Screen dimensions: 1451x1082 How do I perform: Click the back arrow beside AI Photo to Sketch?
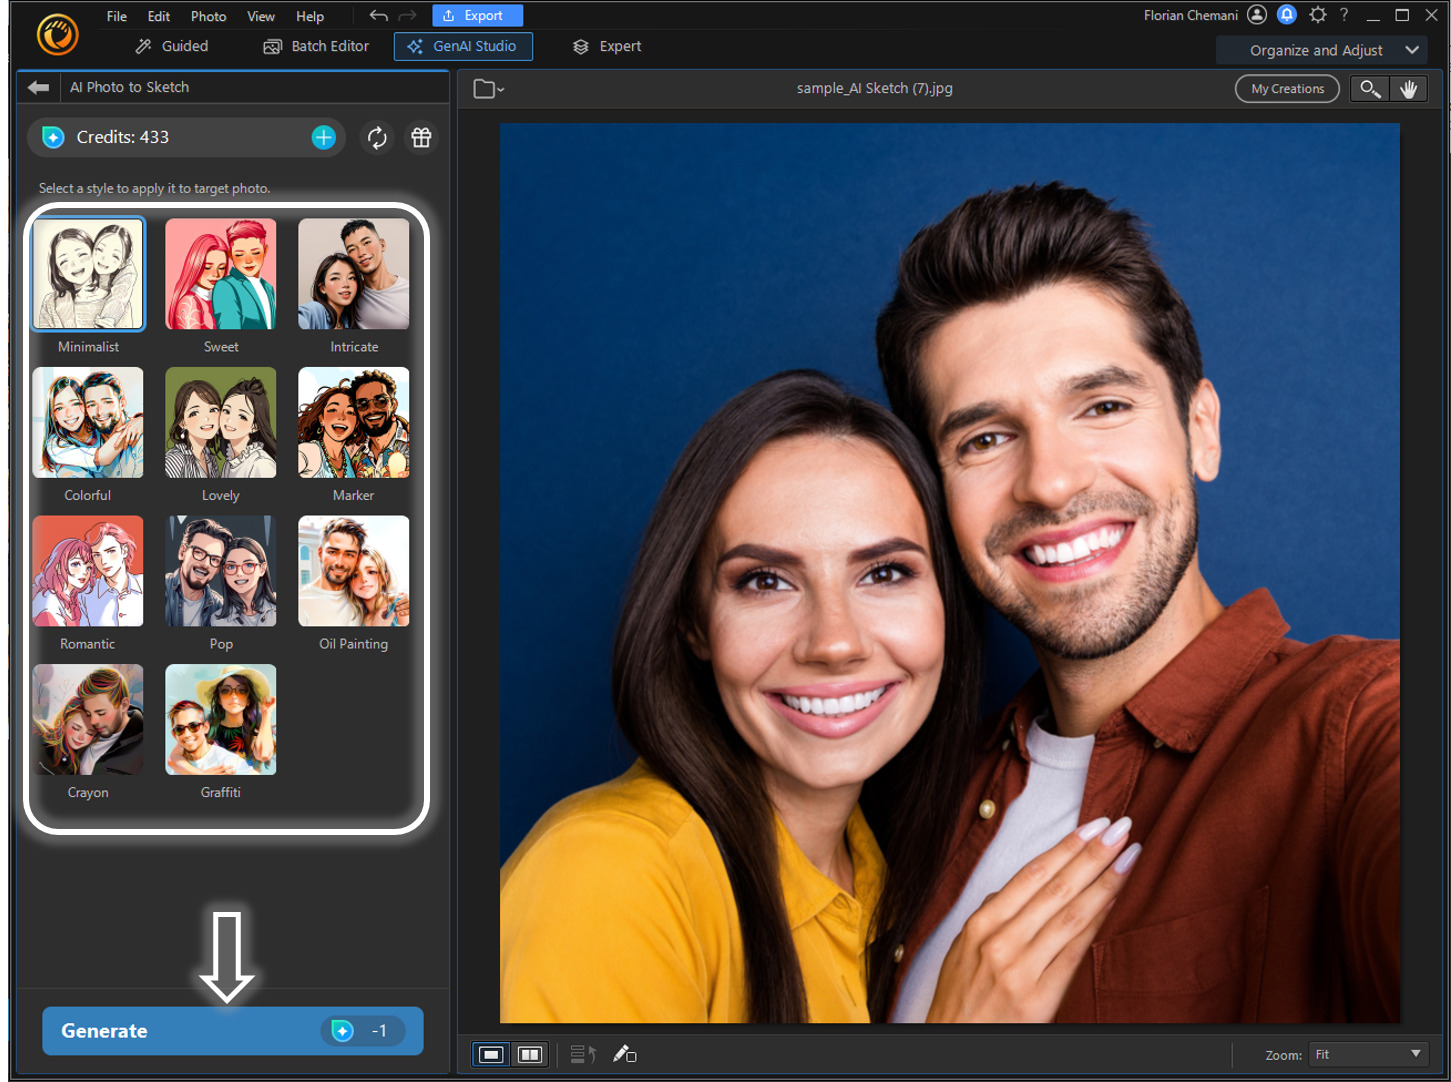click(x=37, y=87)
